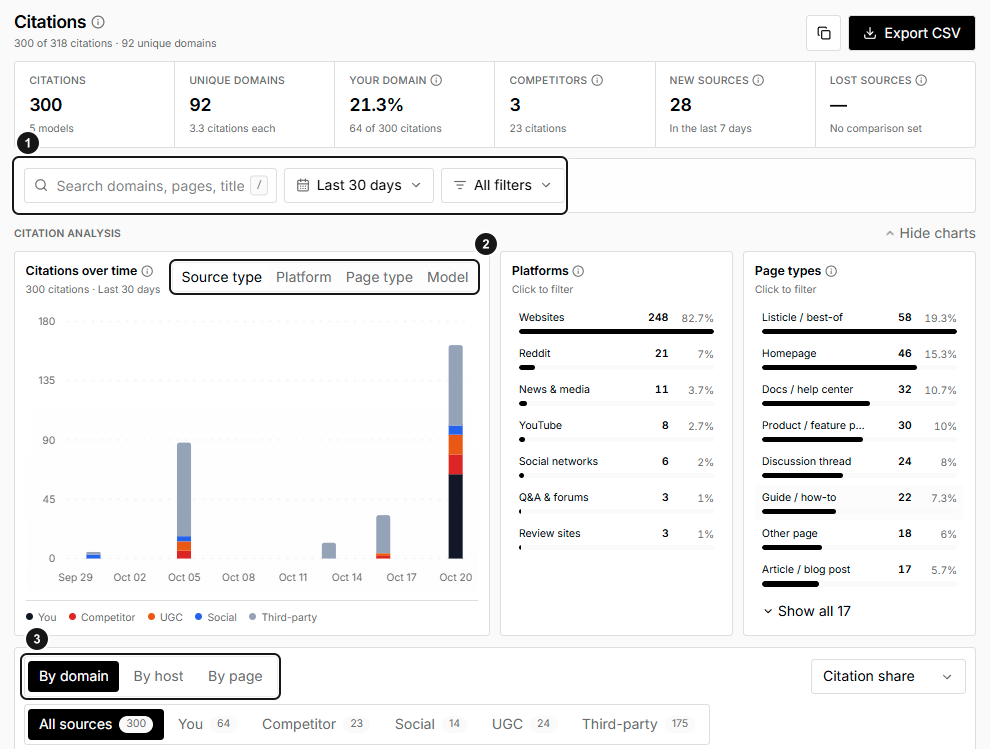The height and width of the screenshot is (749, 990).
Task: Filter by Listicle / best-of page type
Action: coord(859,322)
